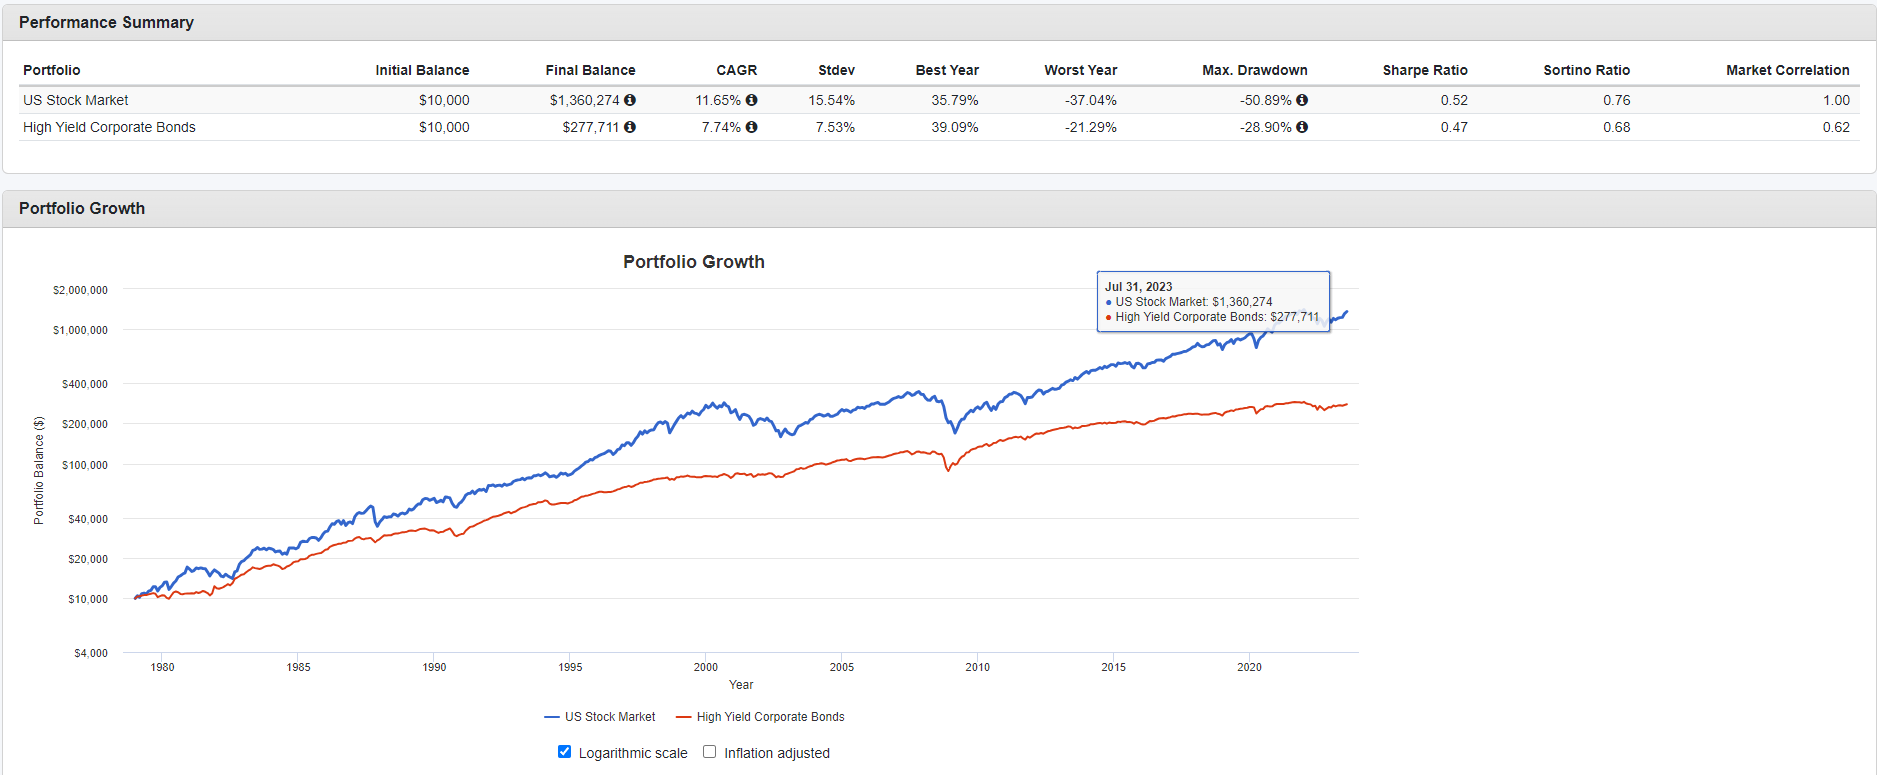Click the Market Correlation column header

click(1787, 70)
